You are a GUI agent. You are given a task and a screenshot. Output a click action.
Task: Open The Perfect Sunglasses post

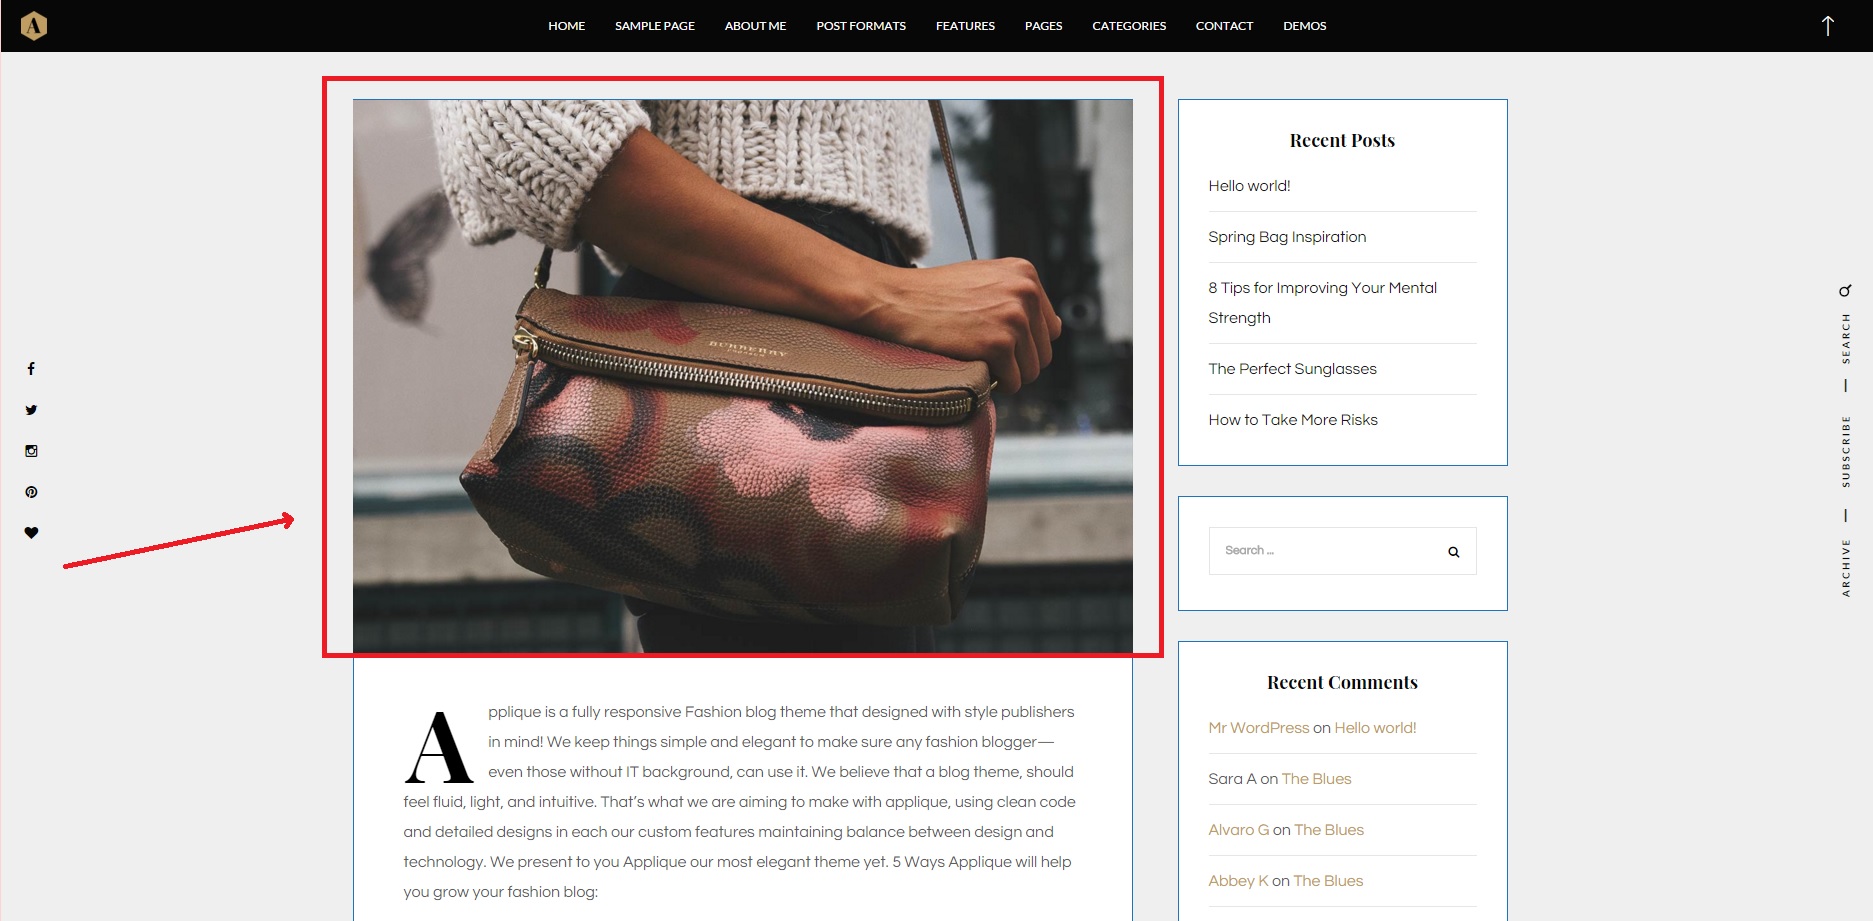point(1291,369)
